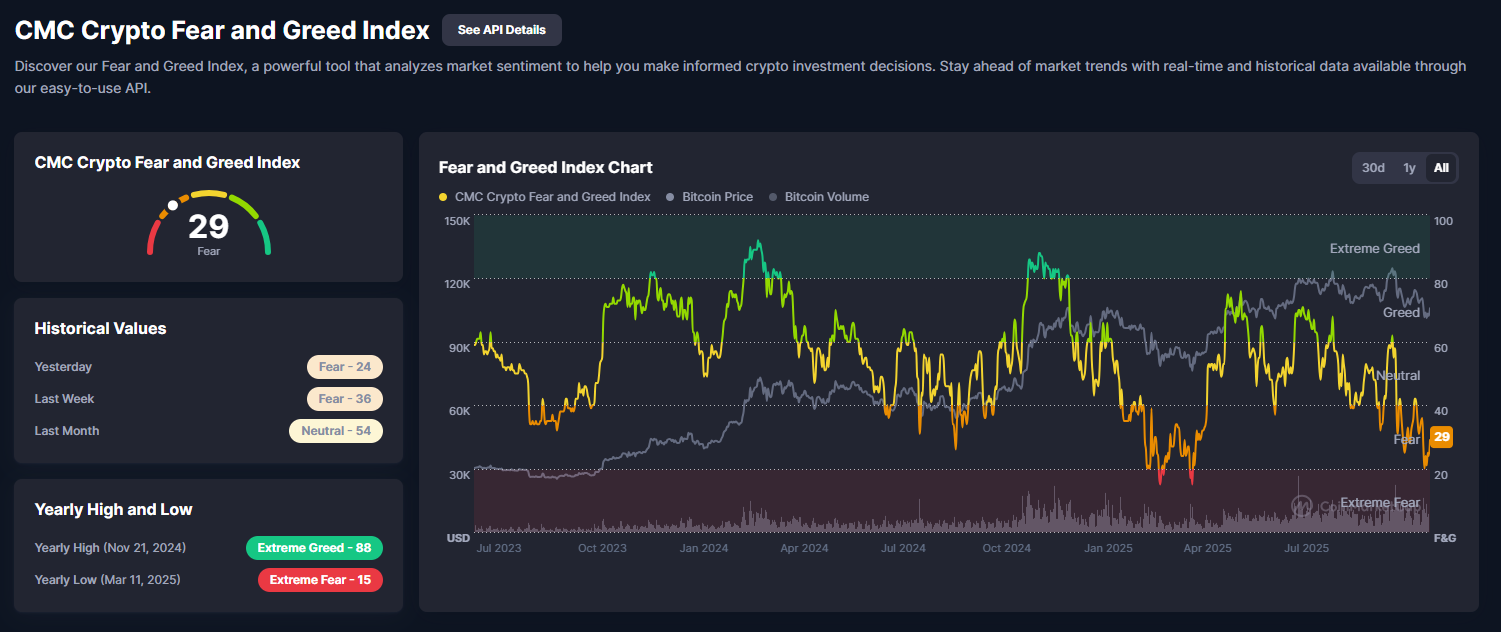Toggle the CMC Crypto Fear and Greed Index legend series

pos(545,197)
